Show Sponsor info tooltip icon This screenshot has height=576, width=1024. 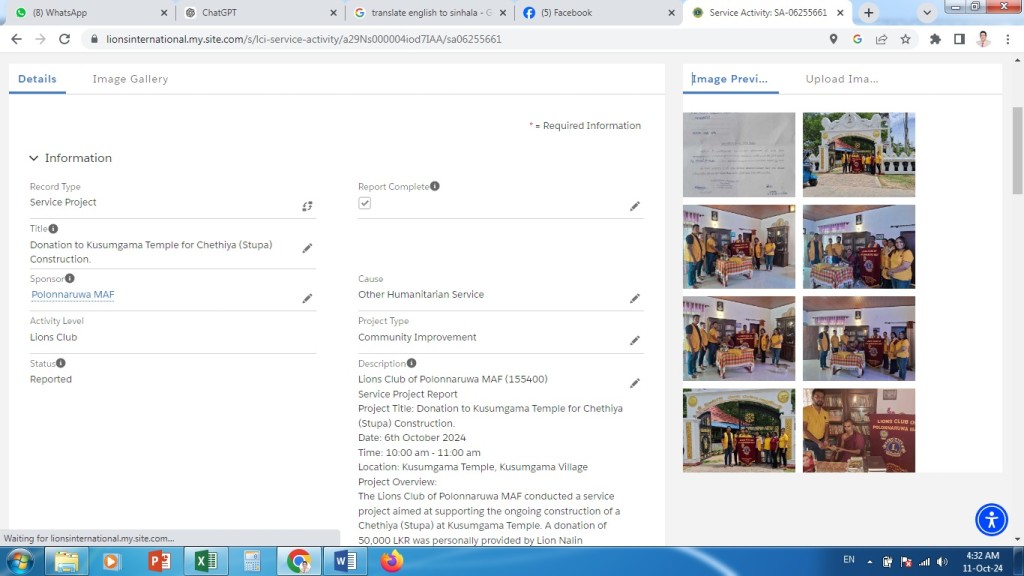(69, 278)
